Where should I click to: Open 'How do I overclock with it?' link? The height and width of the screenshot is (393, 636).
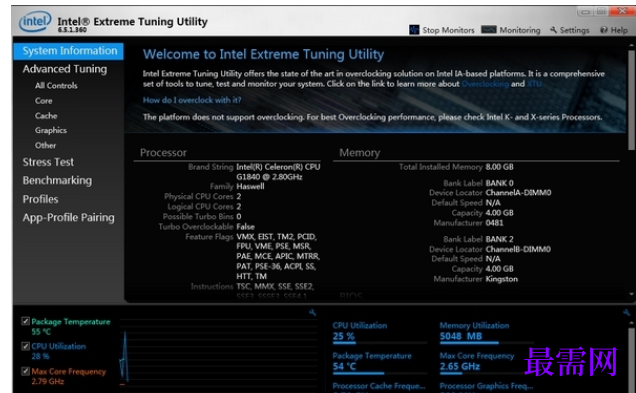192,100
